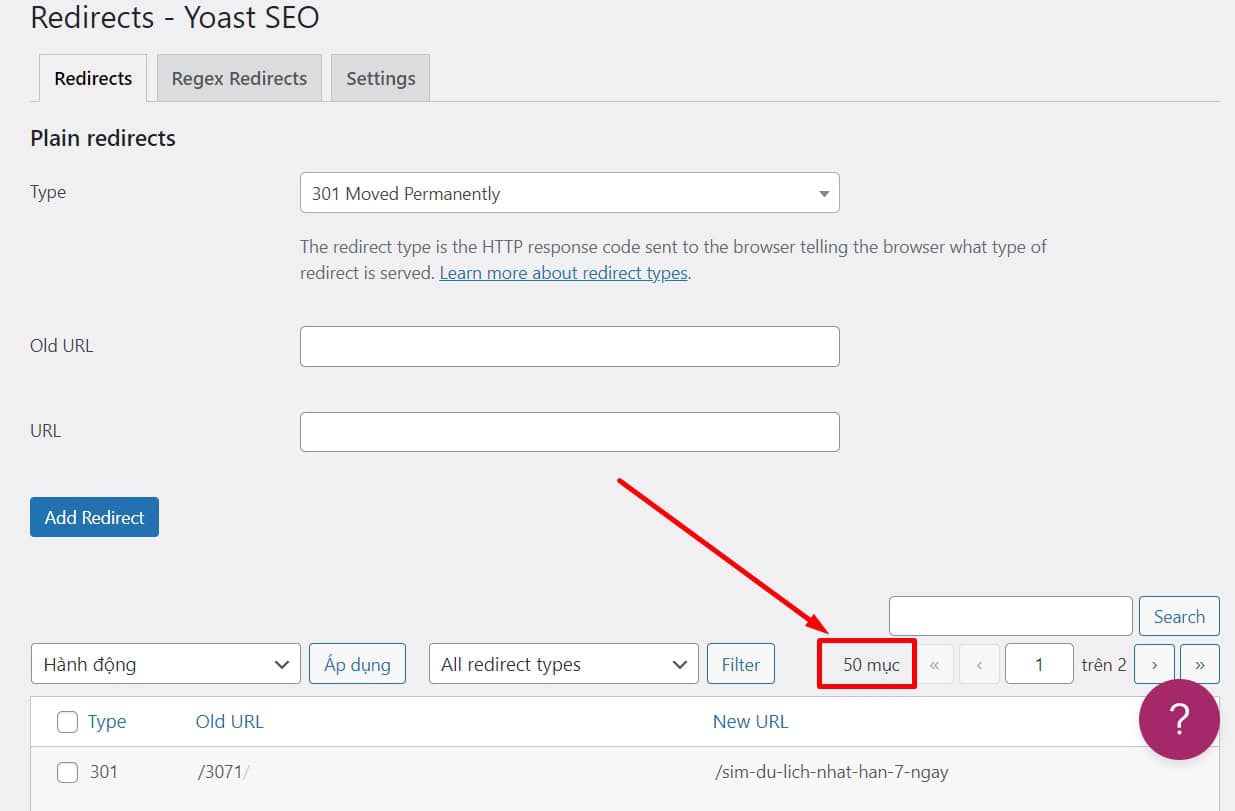
Task: Tick the select-all checkbox in table header
Action: (x=67, y=722)
